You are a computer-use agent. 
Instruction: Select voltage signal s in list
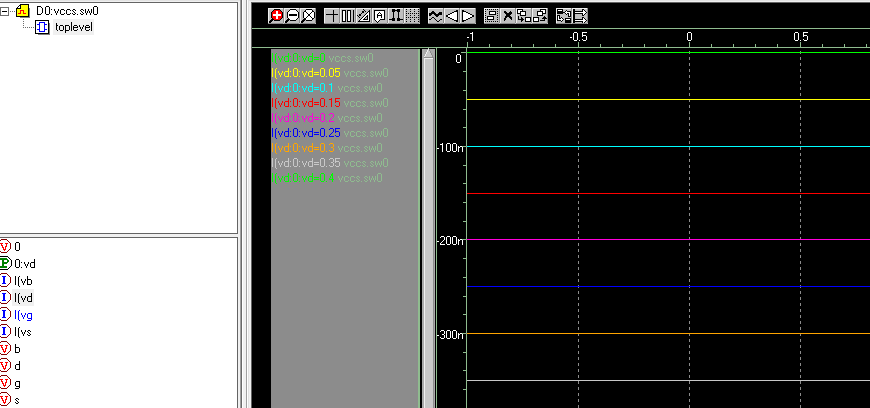18,400
